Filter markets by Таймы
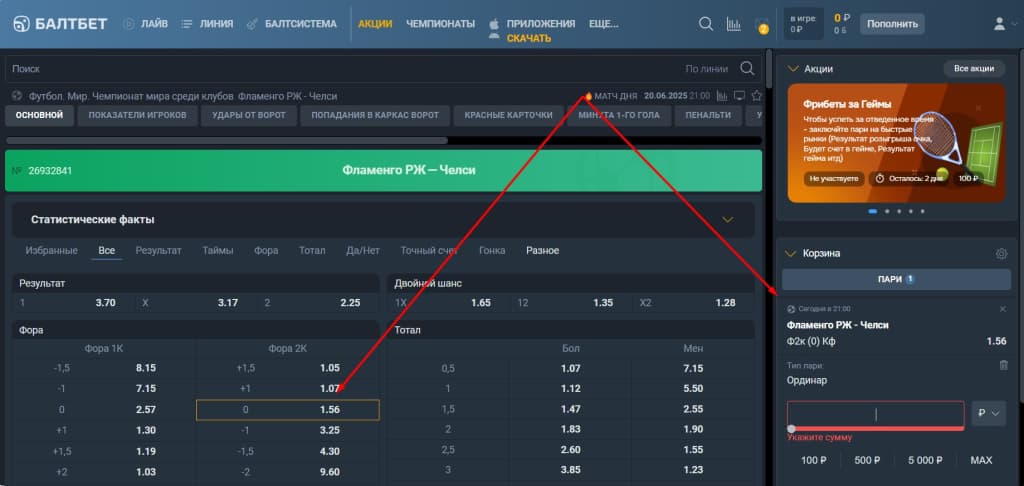This screenshot has height=486, width=1024. (x=217, y=251)
